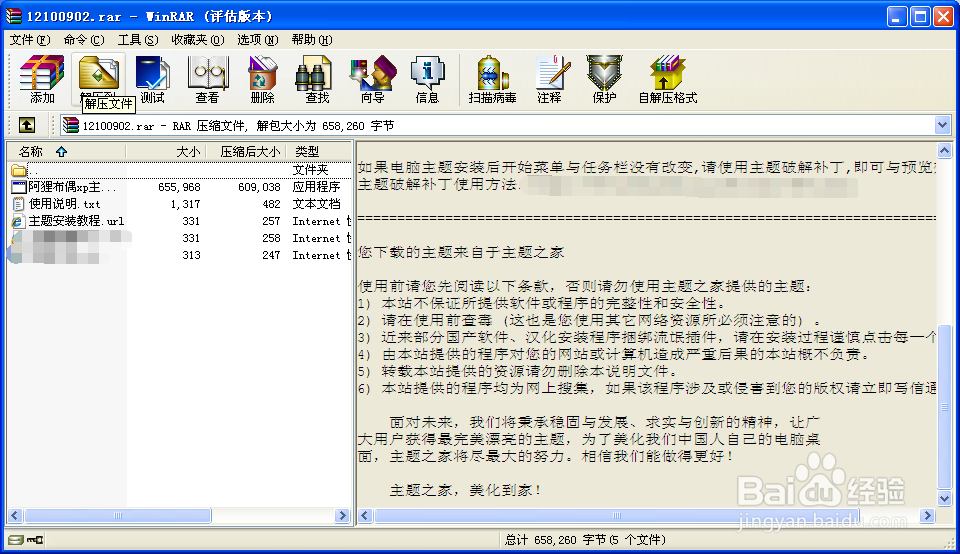Click the 自解压格式 (SFX) toolbar icon
960x554 pixels.
coord(668,79)
